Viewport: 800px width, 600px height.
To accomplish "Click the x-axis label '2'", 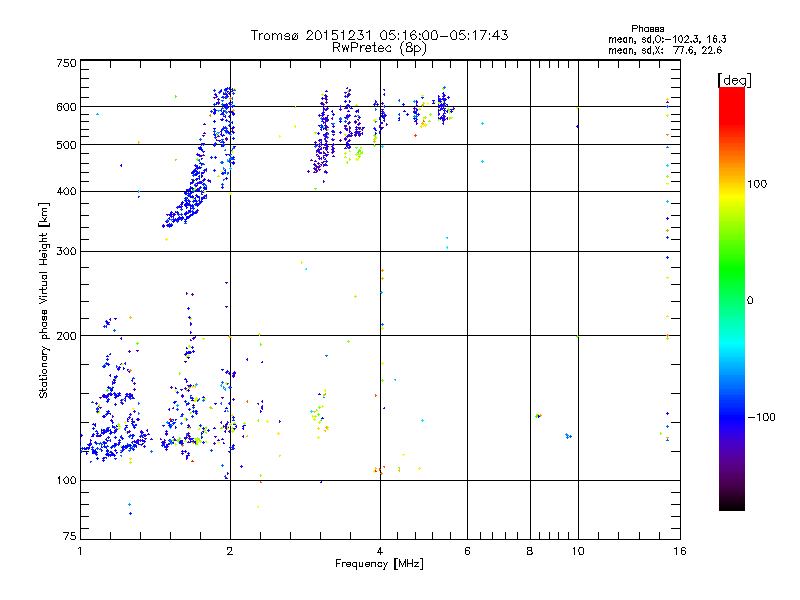I will click(230, 551).
